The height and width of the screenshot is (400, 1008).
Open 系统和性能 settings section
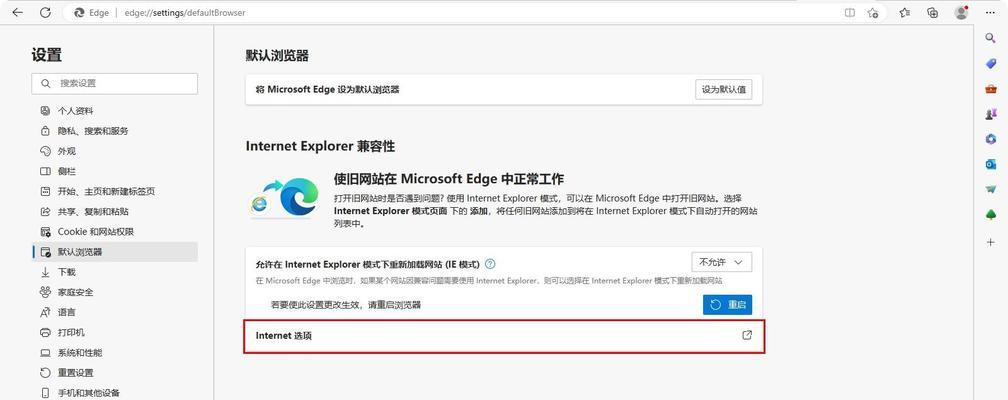pyautogui.click(x=115, y=352)
